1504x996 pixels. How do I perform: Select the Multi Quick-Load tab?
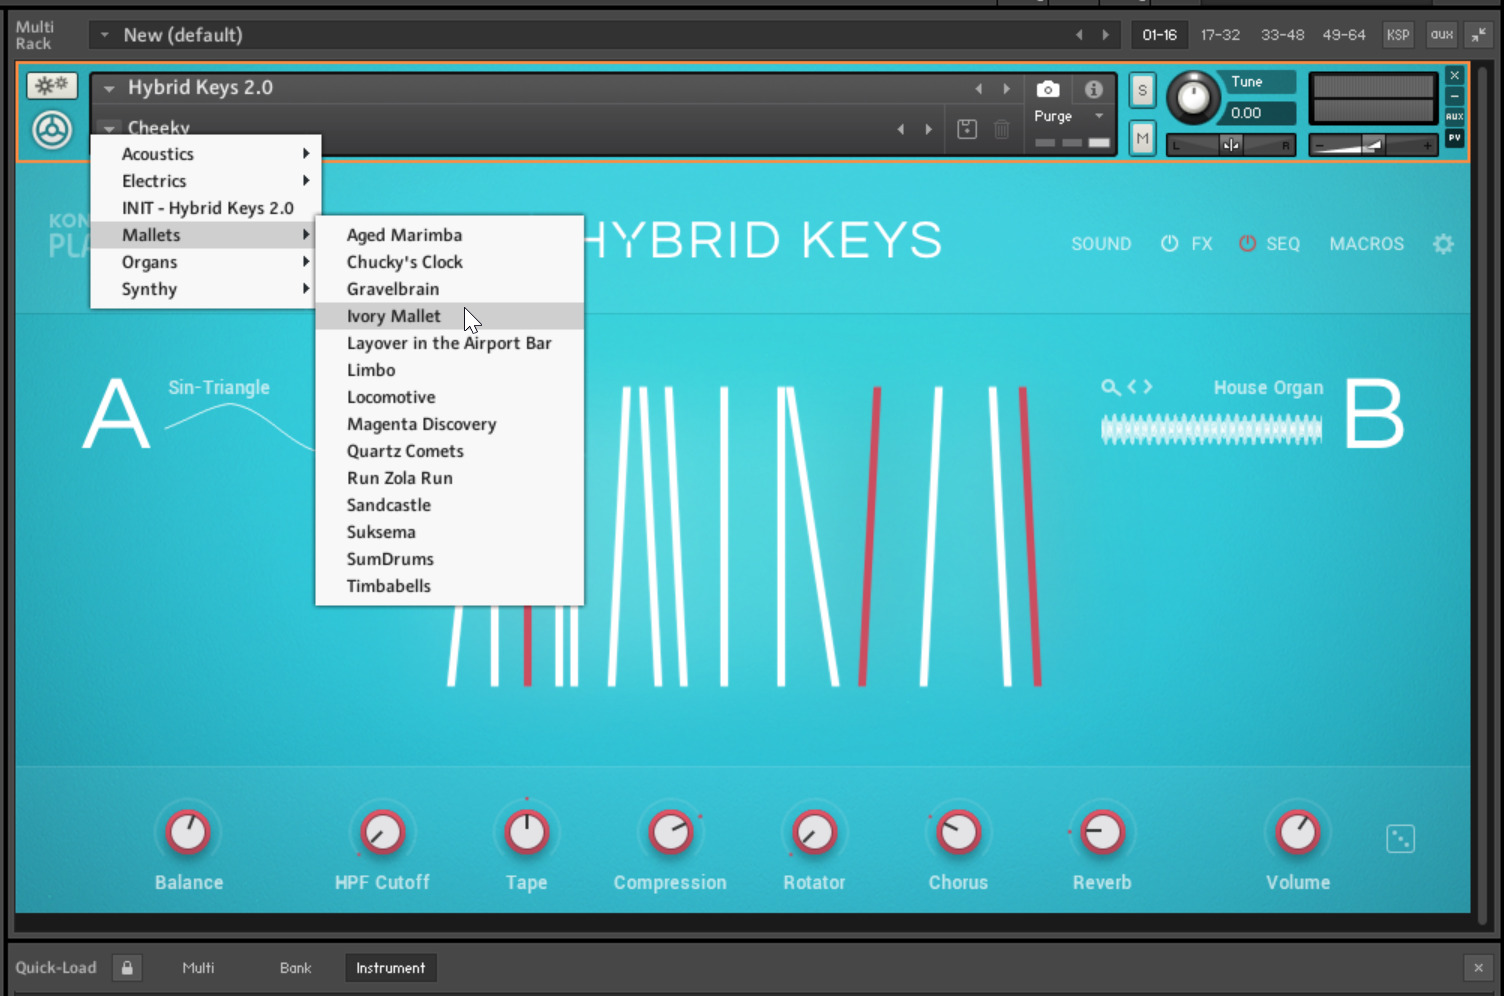[x=198, y=968]
